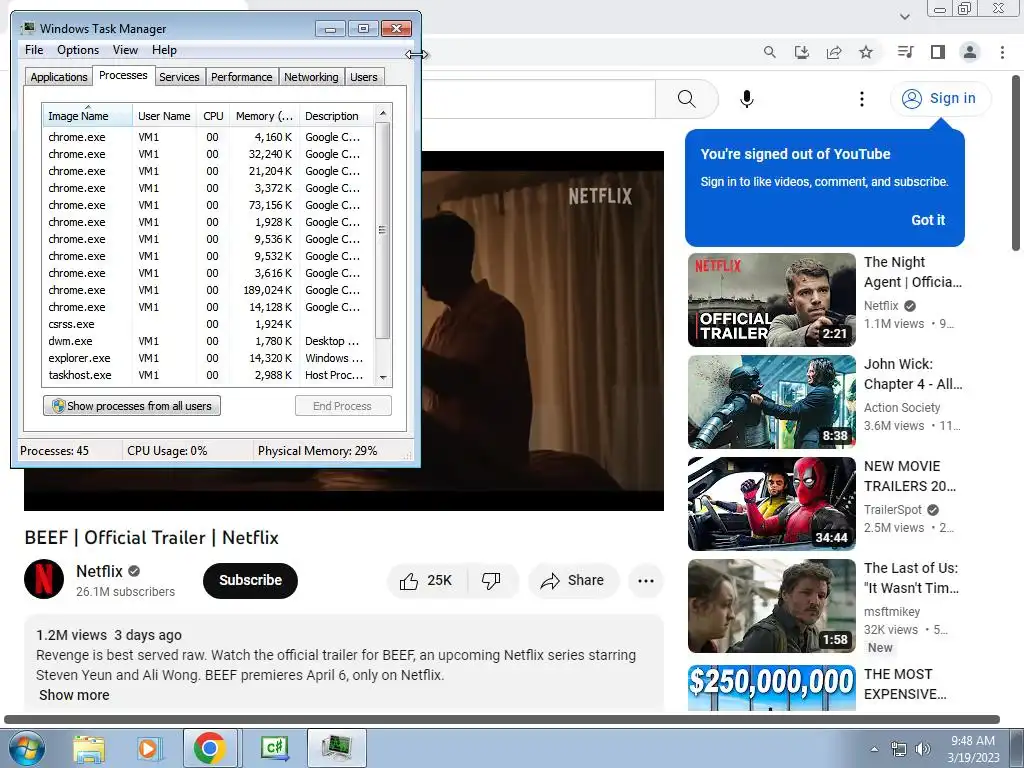Screen dimensions: 1024x768
Task: Open The Last of Us video thumbnail
Action: click(x=772, y=605)
